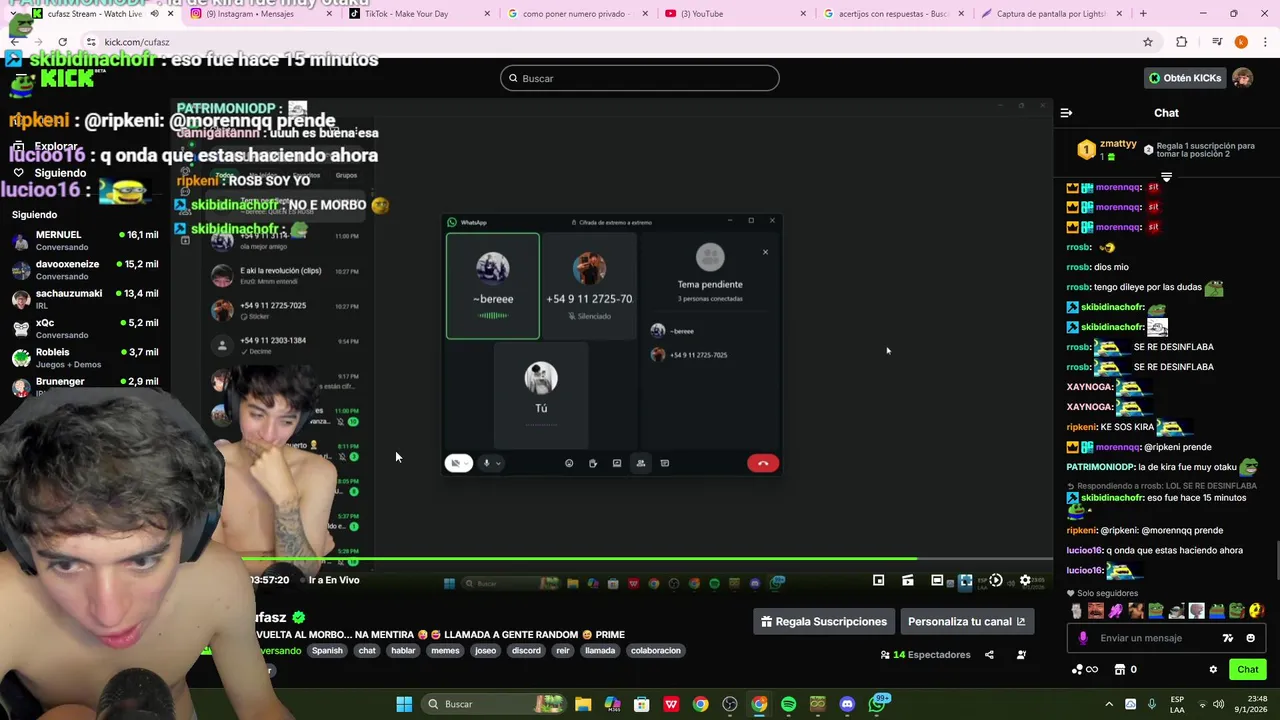The height and width of the screenshot is (720, 1280).
Task: Click the points balance icon in chat
Action: click(x=1084, y=670)
